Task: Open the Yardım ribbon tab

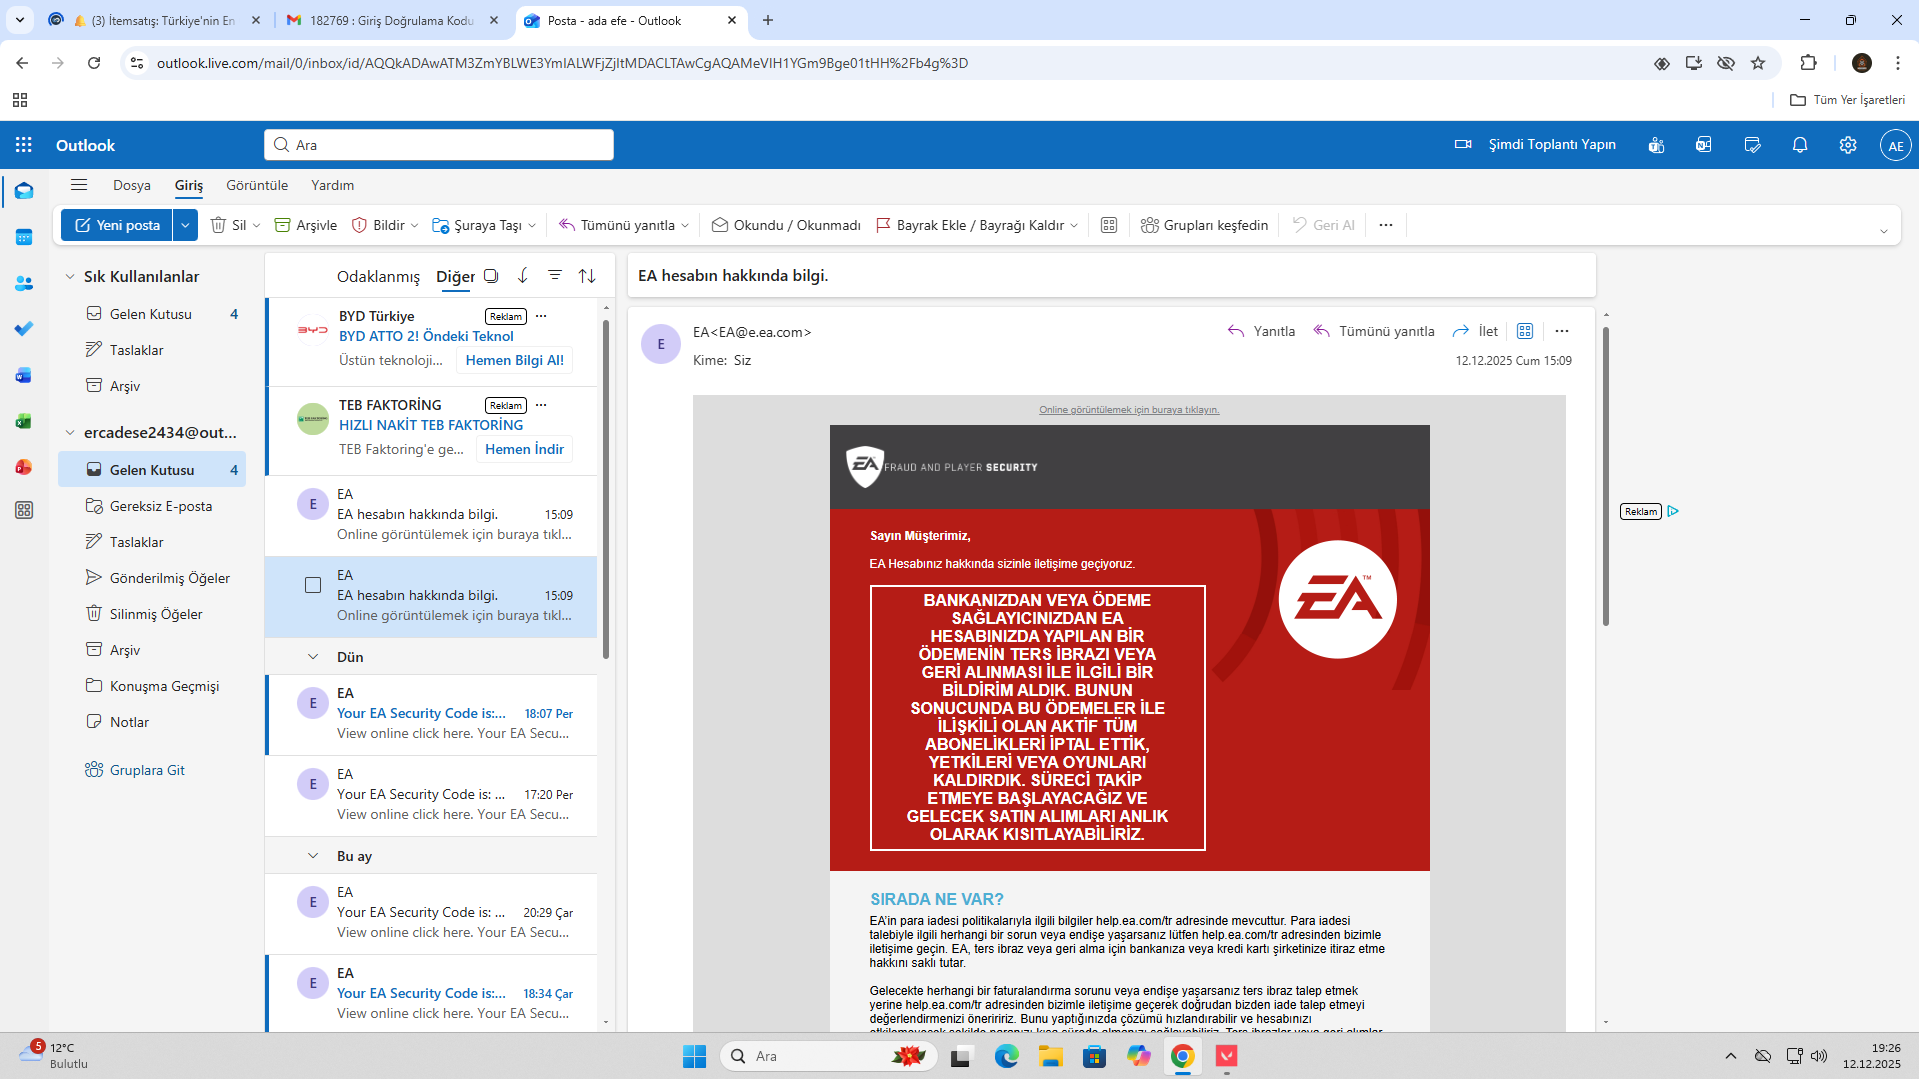Action: (332, 185)
